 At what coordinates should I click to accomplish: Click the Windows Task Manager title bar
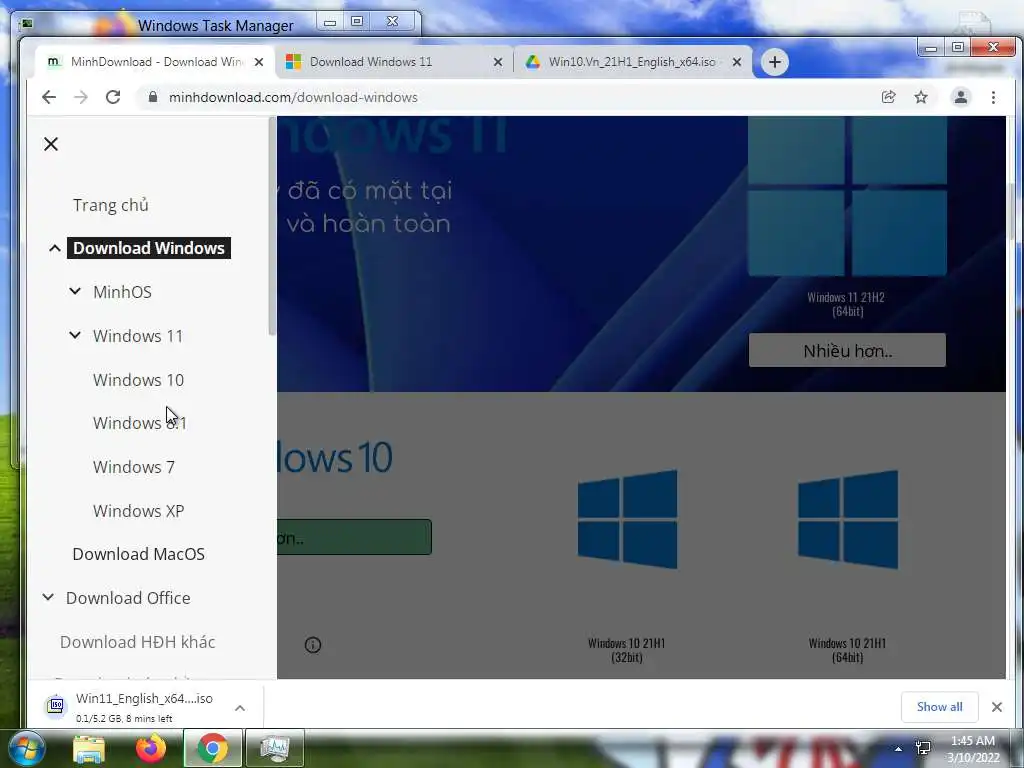click(216, 25)
